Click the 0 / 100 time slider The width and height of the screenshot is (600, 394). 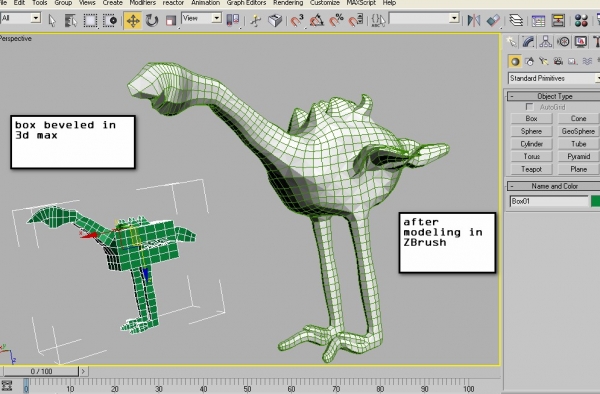pyautogui.click(x=41, y=371)
